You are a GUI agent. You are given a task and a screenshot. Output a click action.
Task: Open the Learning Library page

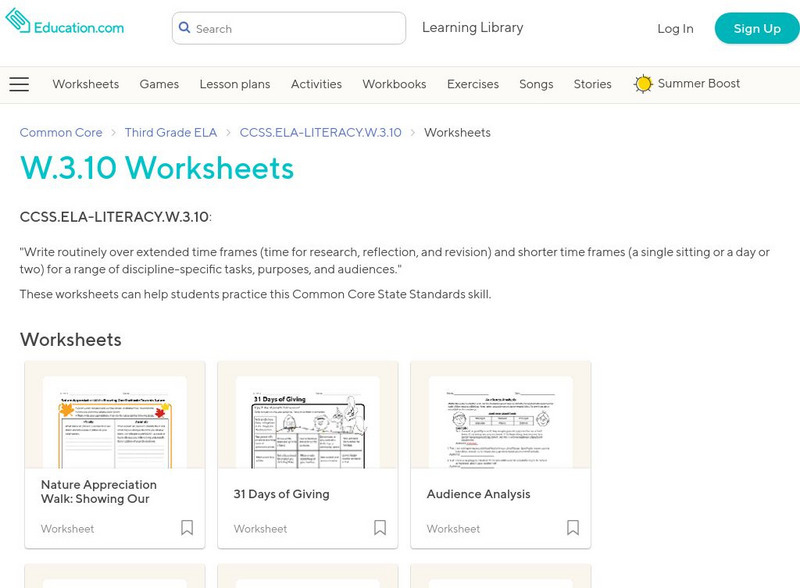(x=471, y=28)
